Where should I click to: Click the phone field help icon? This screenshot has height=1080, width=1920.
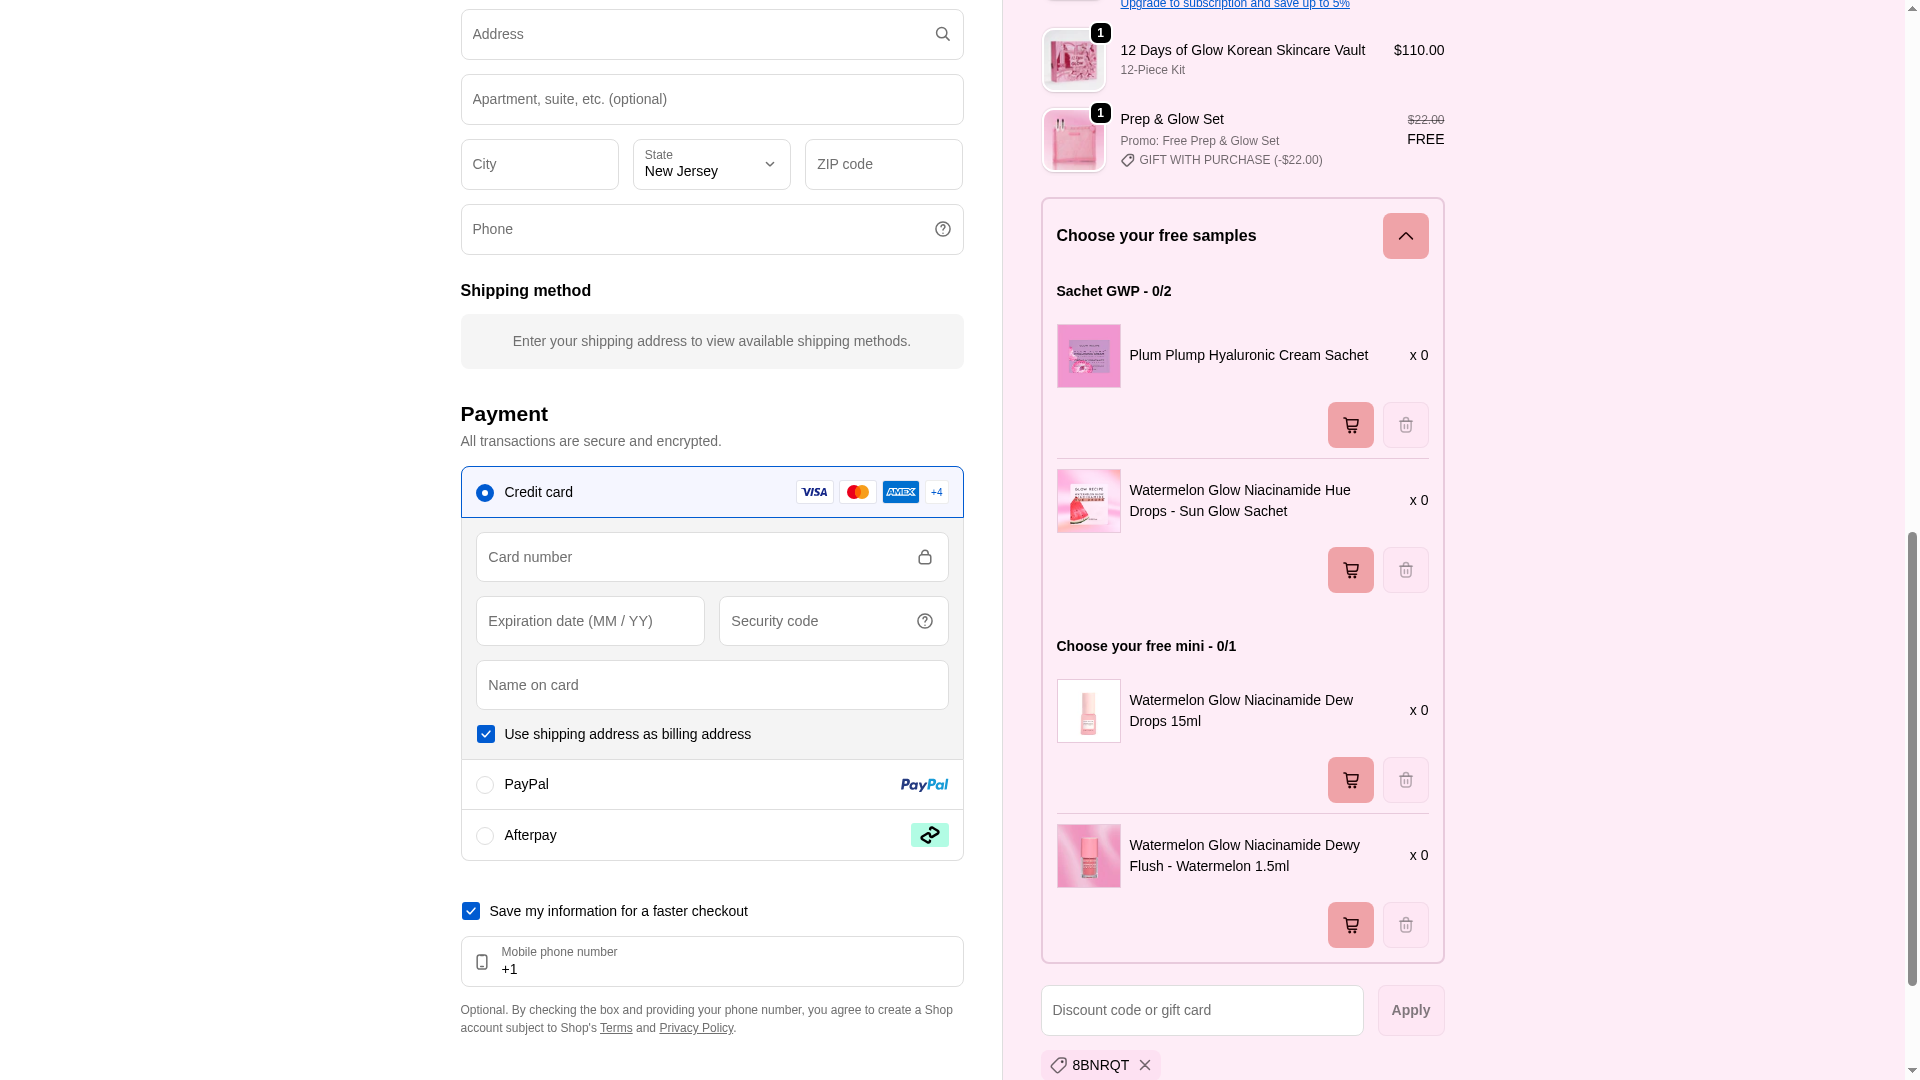[942, 229]
